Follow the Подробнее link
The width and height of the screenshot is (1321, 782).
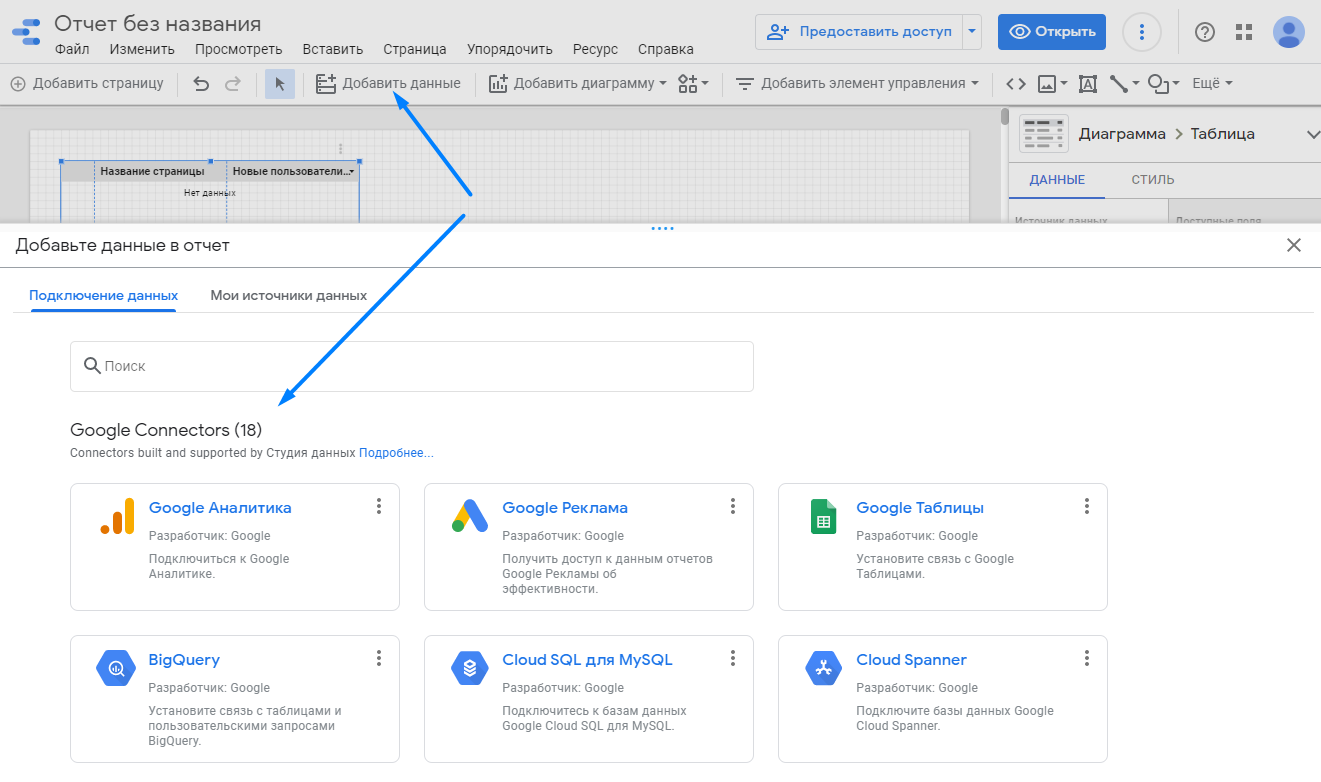coord(396,453)
